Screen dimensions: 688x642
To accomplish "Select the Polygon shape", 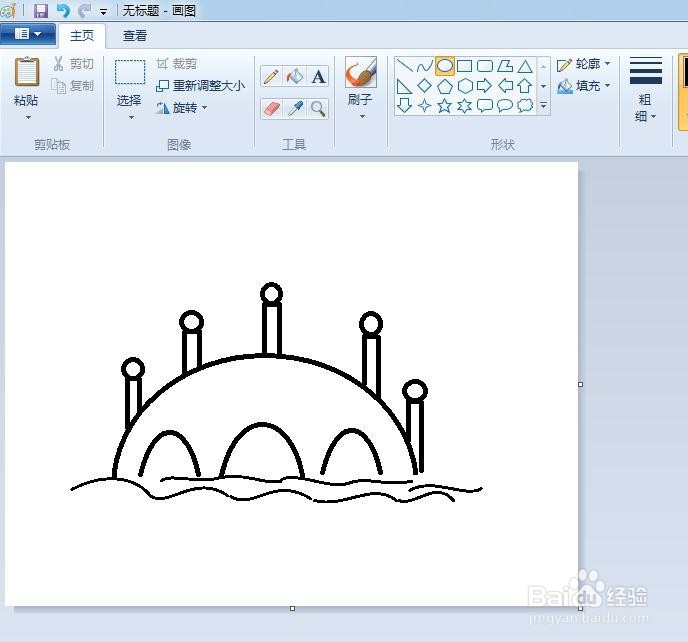I will pos(505,66).
